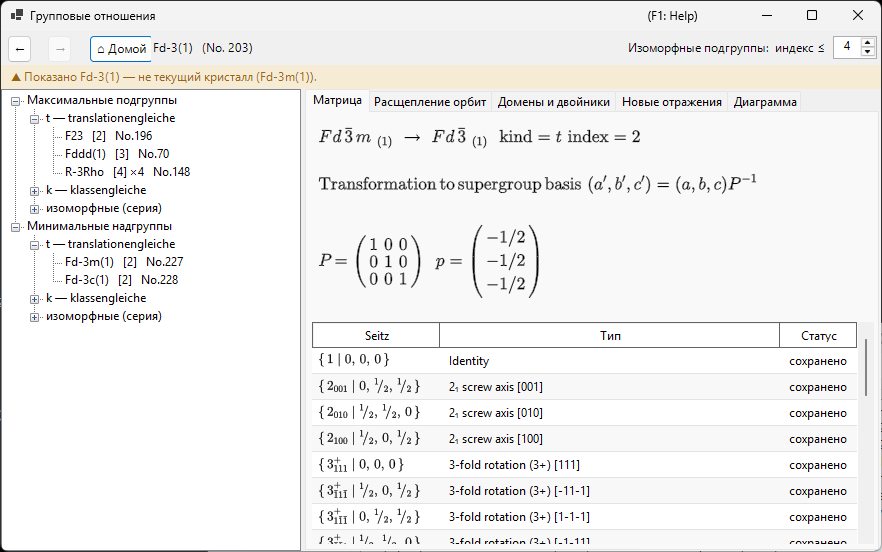Image resolution: width=882 pixels, height=552 pixels.
Task: Click the warning banner about Fd-3(1)
Action: (441, 77)
